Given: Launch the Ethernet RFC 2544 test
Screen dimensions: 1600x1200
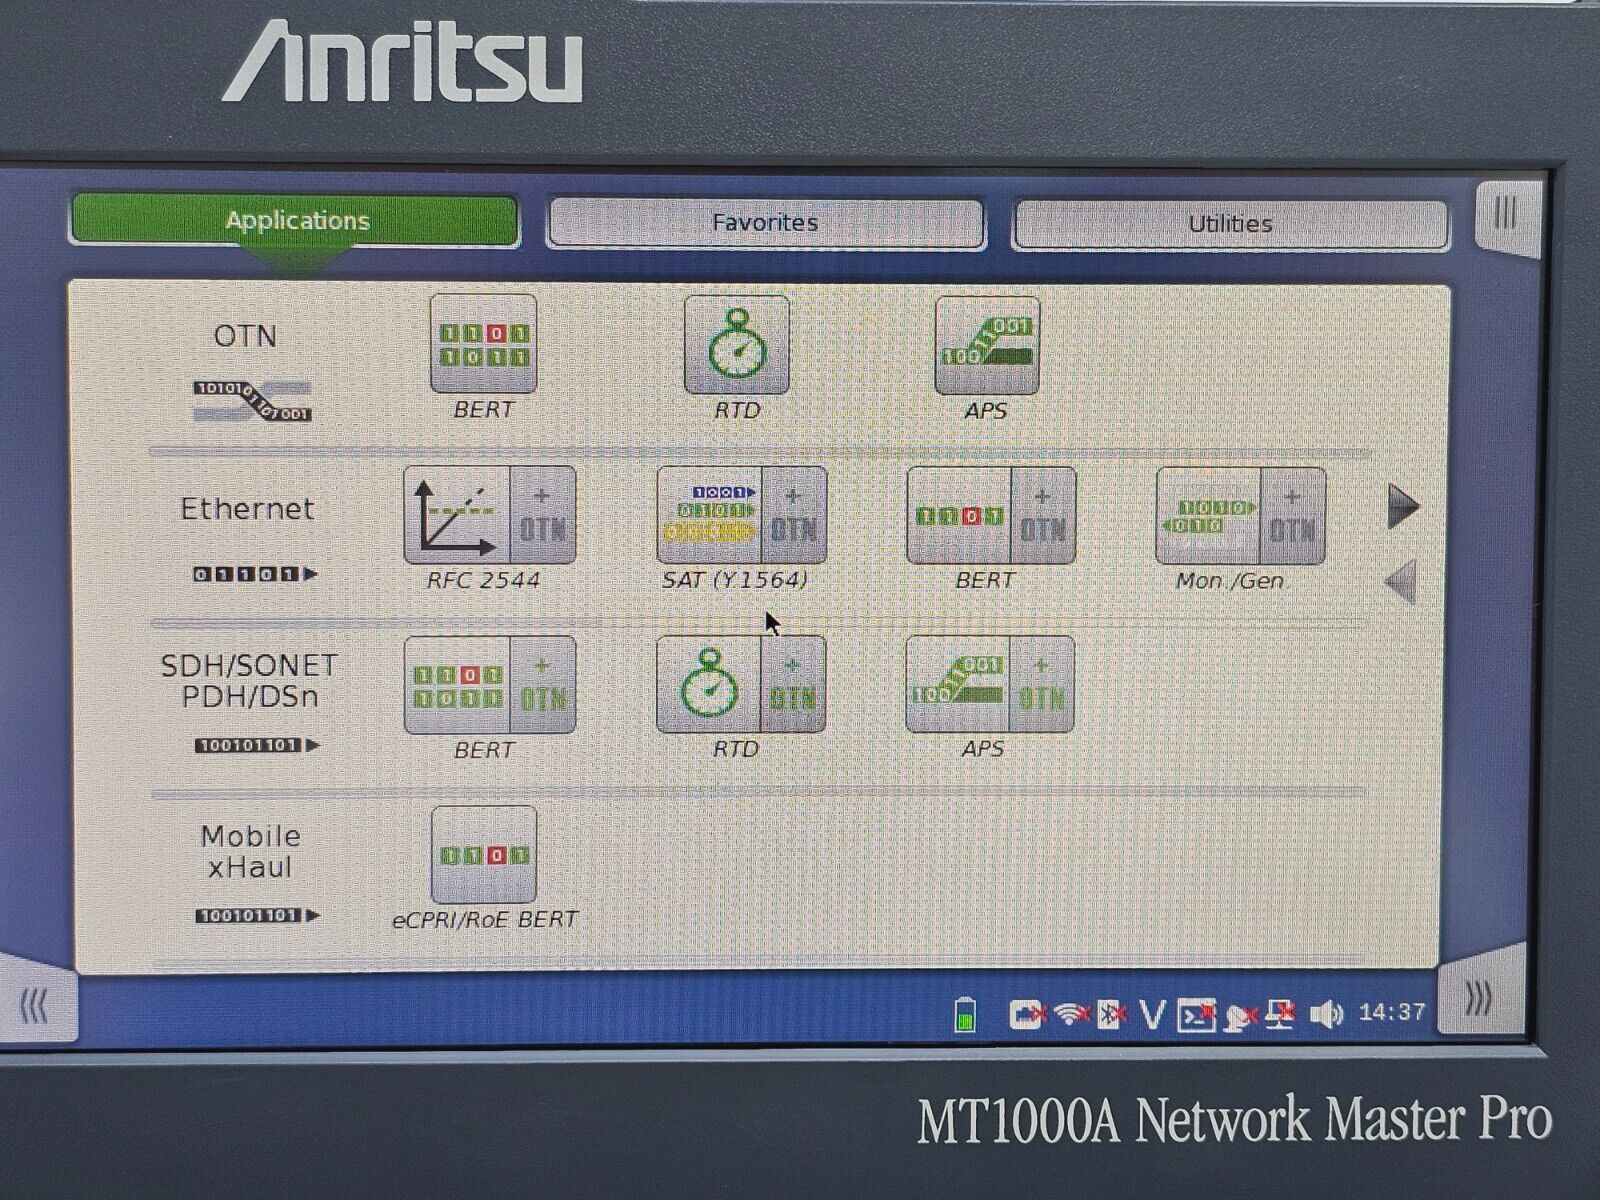Looking at the screenshot, I should pyautogui.click(x=455, y=516).
